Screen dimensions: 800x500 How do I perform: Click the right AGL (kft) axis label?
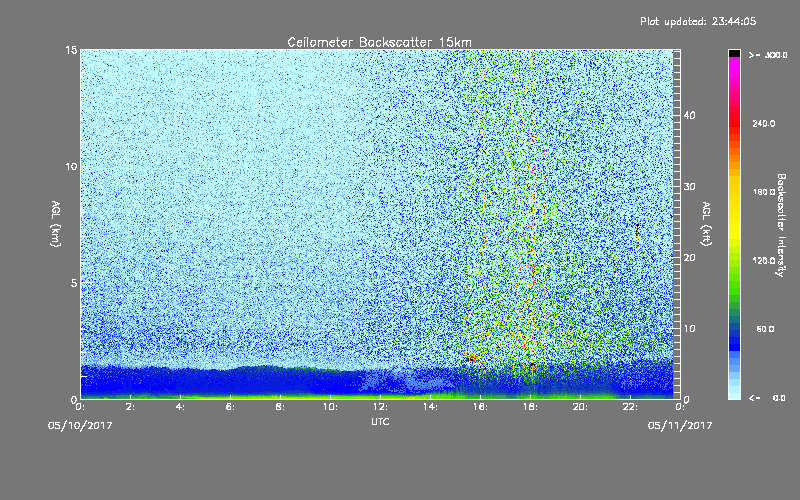tap(706, 224)
